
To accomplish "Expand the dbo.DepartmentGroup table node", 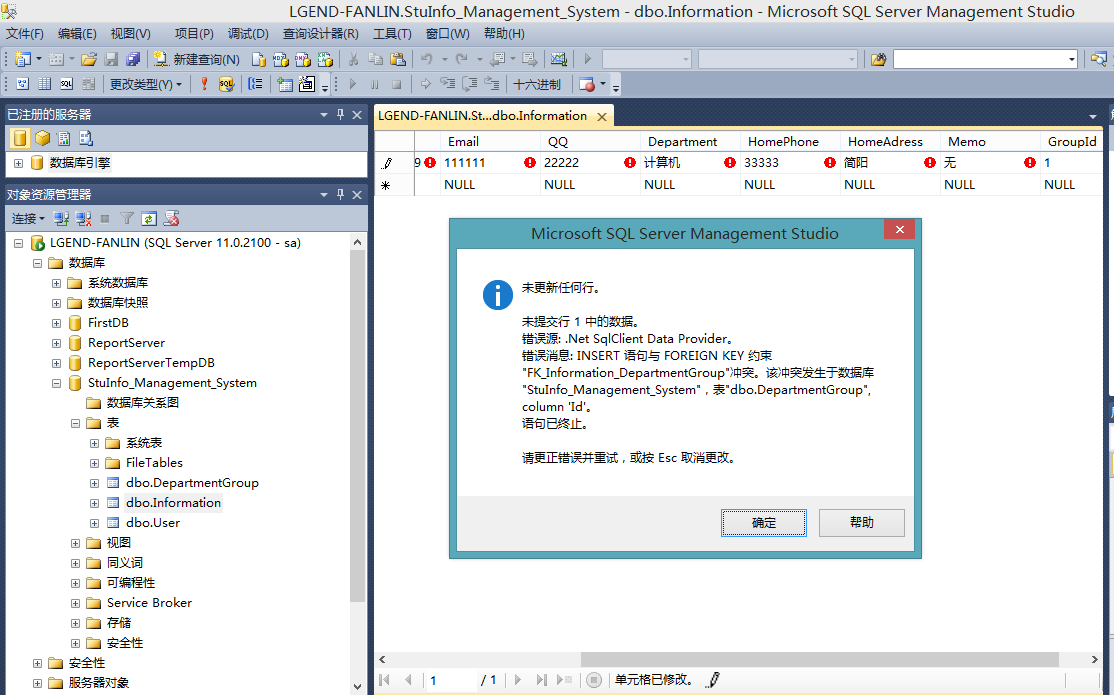I will 94,483.
